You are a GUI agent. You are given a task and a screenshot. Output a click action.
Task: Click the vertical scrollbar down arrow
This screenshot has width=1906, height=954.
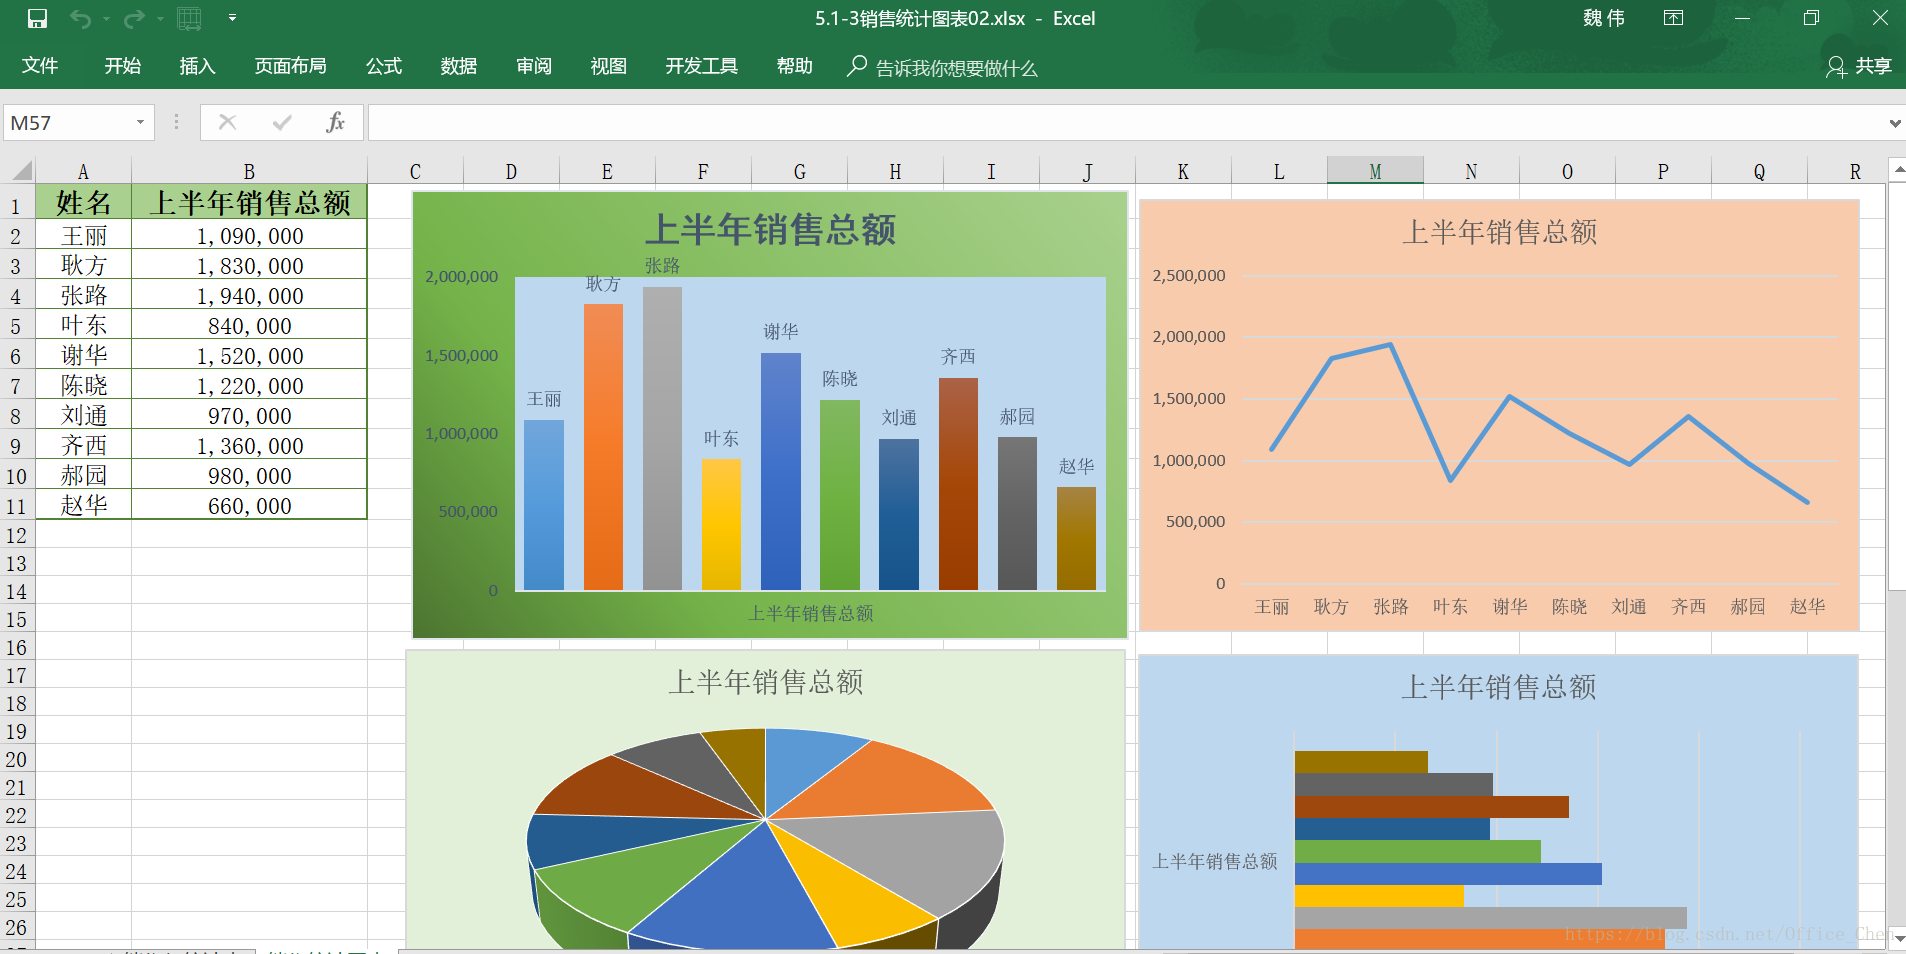(1897, 938)
